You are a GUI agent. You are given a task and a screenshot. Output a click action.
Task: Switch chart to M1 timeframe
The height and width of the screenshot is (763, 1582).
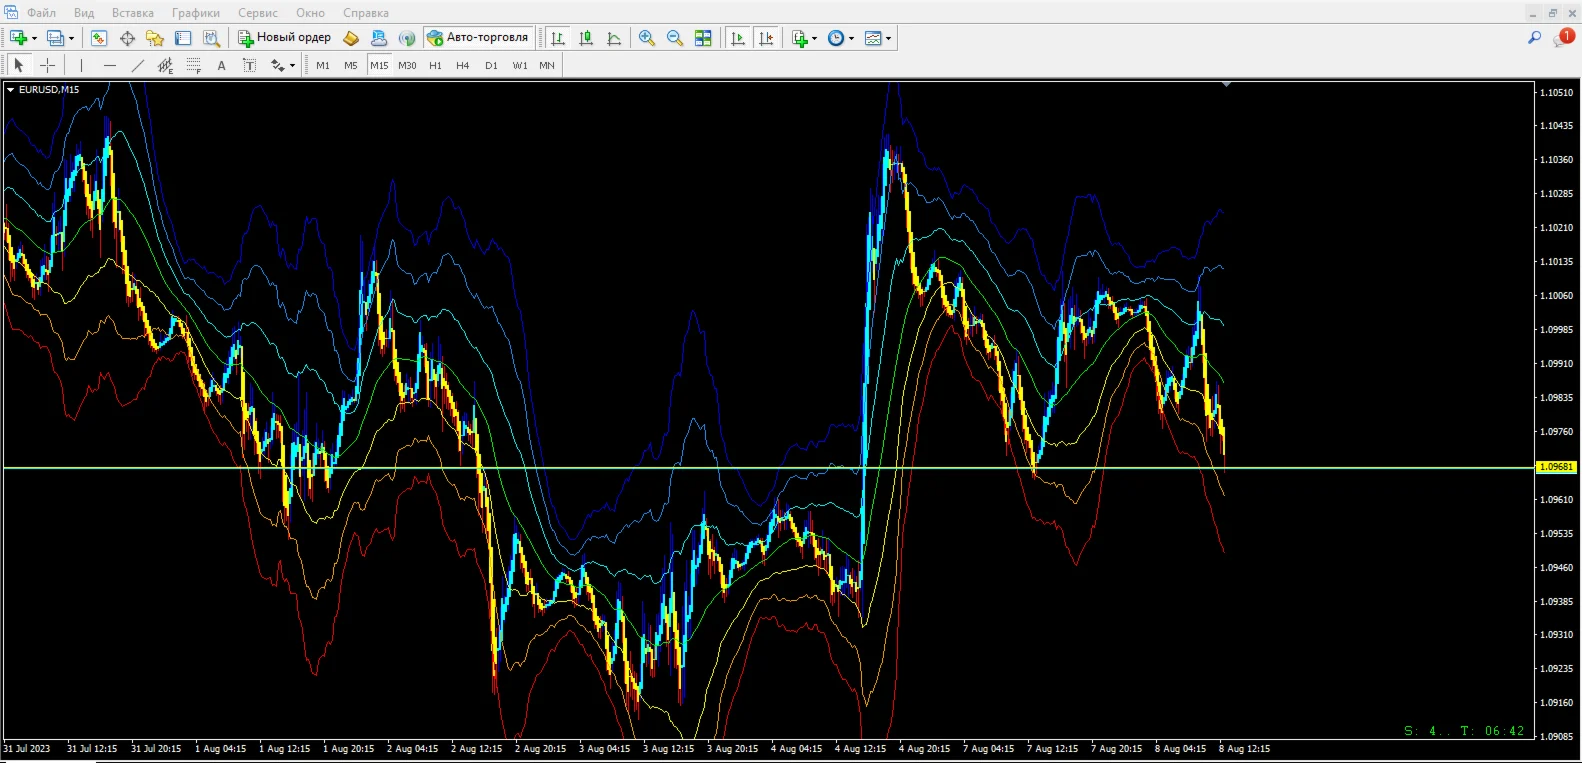click(x=323, y=65)
